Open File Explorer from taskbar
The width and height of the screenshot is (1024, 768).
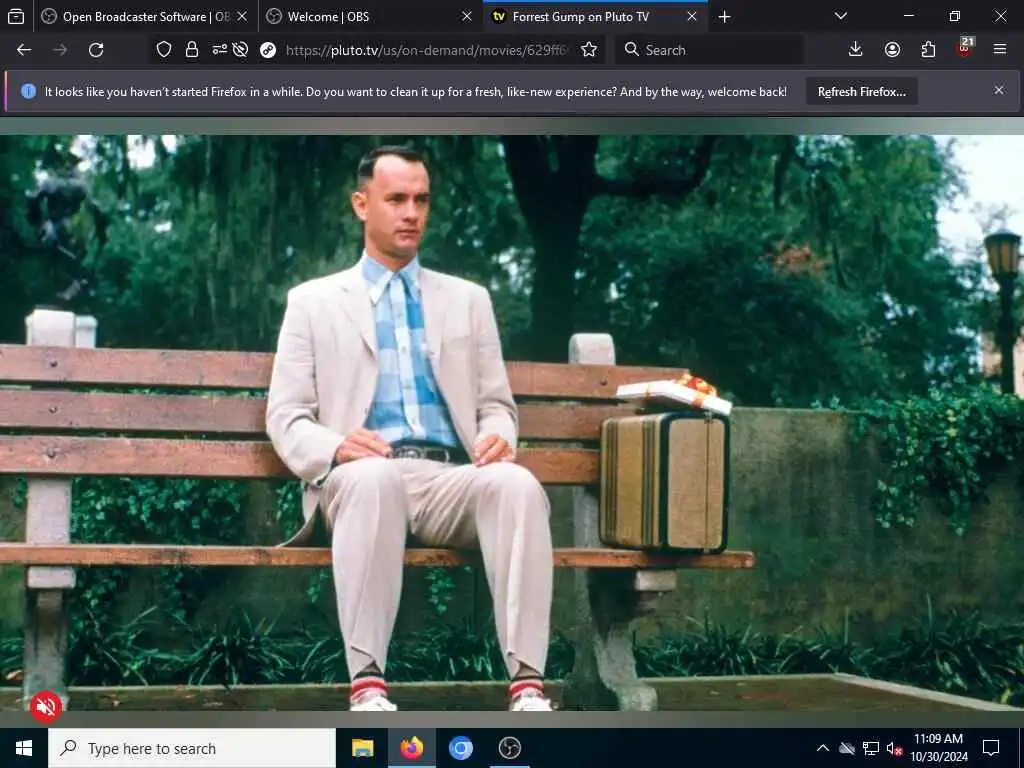pos(362,748)
